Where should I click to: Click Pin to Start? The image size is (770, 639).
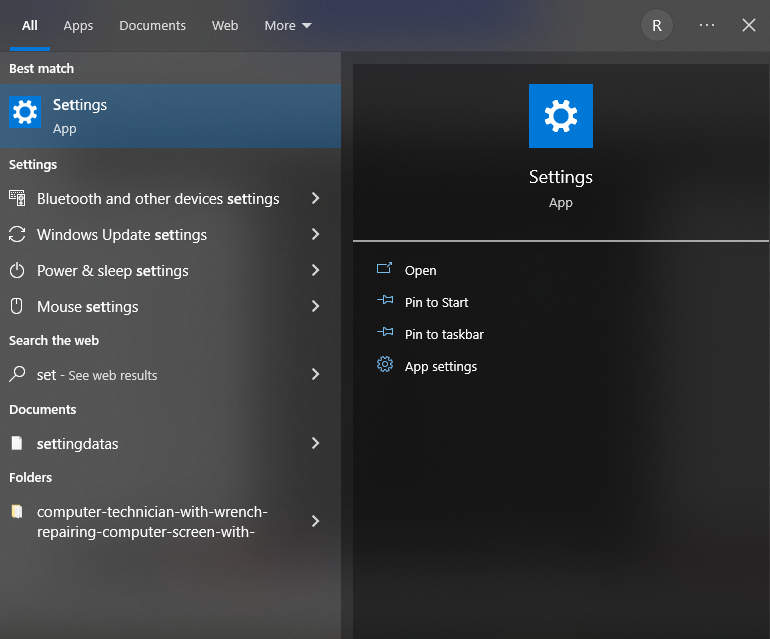436,302
